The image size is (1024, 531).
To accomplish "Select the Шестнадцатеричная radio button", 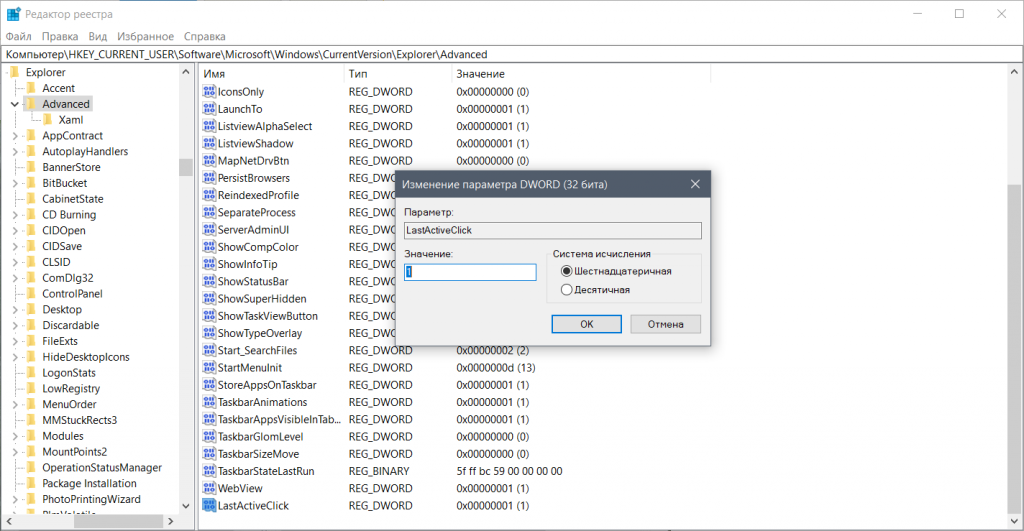I will pyautogui.click(x=567, y=271).
